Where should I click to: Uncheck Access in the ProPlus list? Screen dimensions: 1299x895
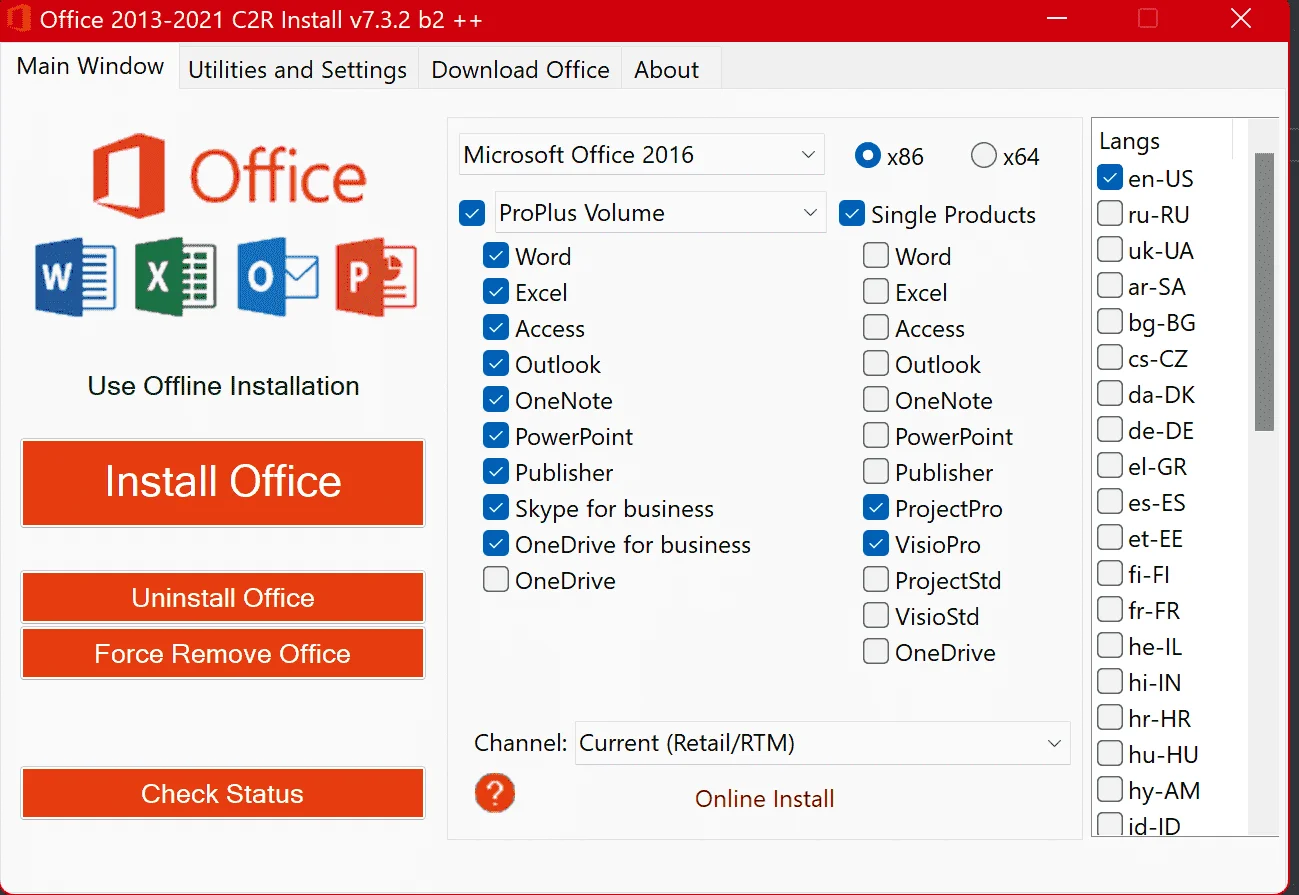click(x=496, y=328)
